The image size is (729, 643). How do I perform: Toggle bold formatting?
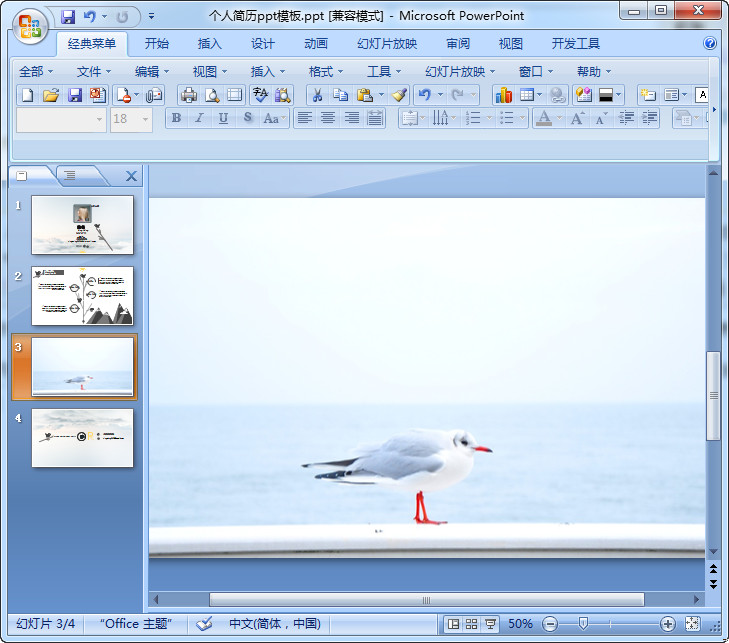176,118
